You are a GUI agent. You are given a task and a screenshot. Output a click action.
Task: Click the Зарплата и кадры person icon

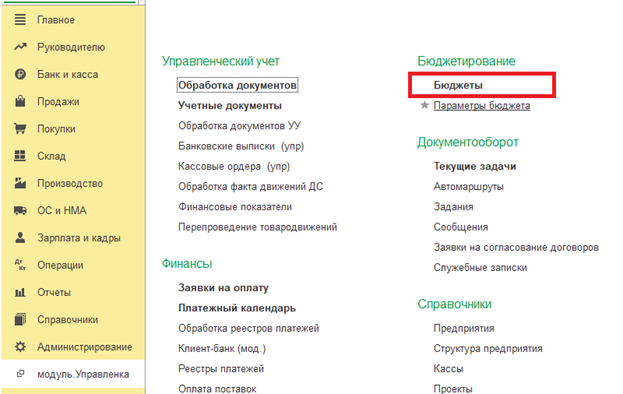coord(20,238)
